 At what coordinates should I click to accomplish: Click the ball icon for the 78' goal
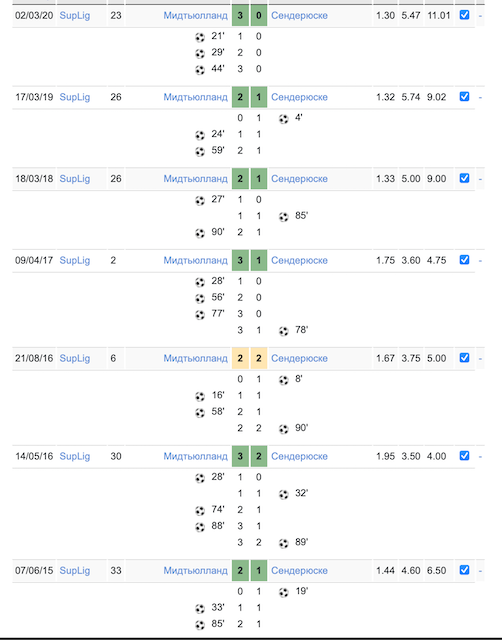click(x=284, y=331)
